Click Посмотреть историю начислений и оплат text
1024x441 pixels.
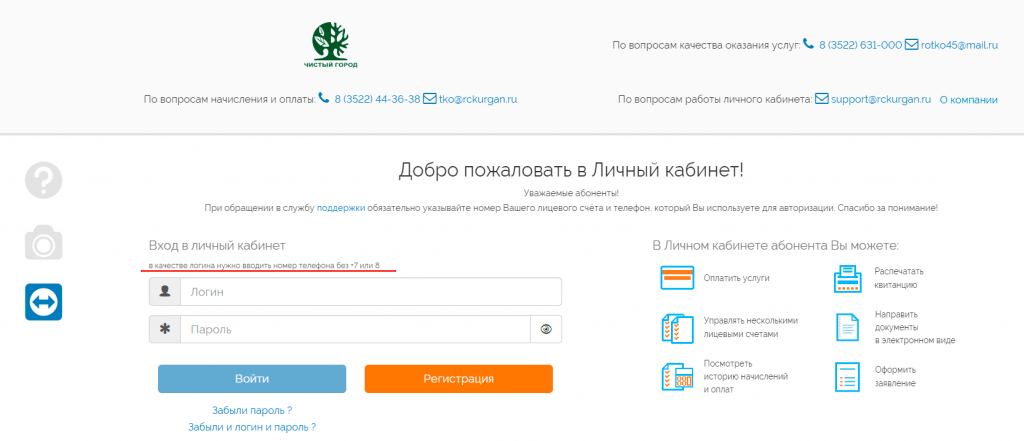coord(746,376)
